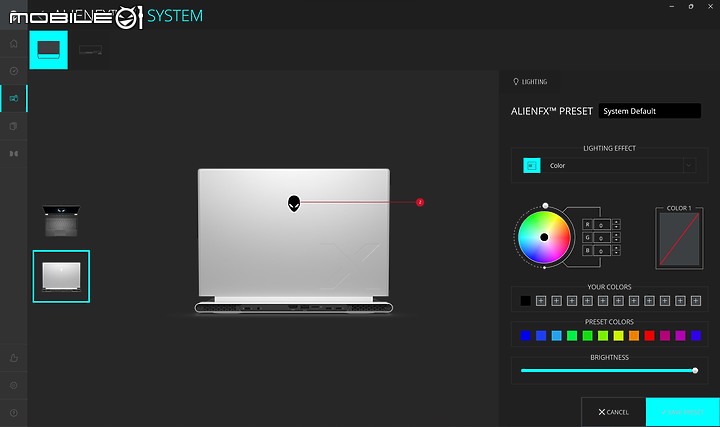This screenshot has width=720, height=427.
Task: Select the open-laptop keyboard view thumbnail
Action: point(62,221)
